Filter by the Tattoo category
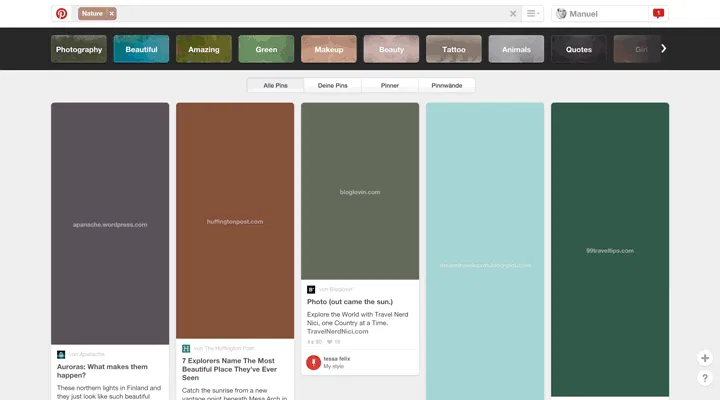 [454, 49]
